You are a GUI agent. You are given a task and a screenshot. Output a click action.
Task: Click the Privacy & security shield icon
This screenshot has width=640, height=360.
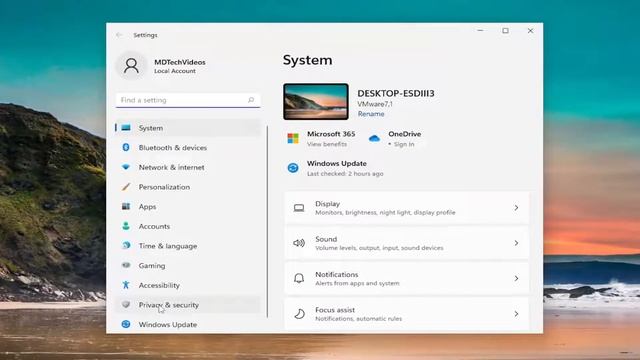point(126,304)
